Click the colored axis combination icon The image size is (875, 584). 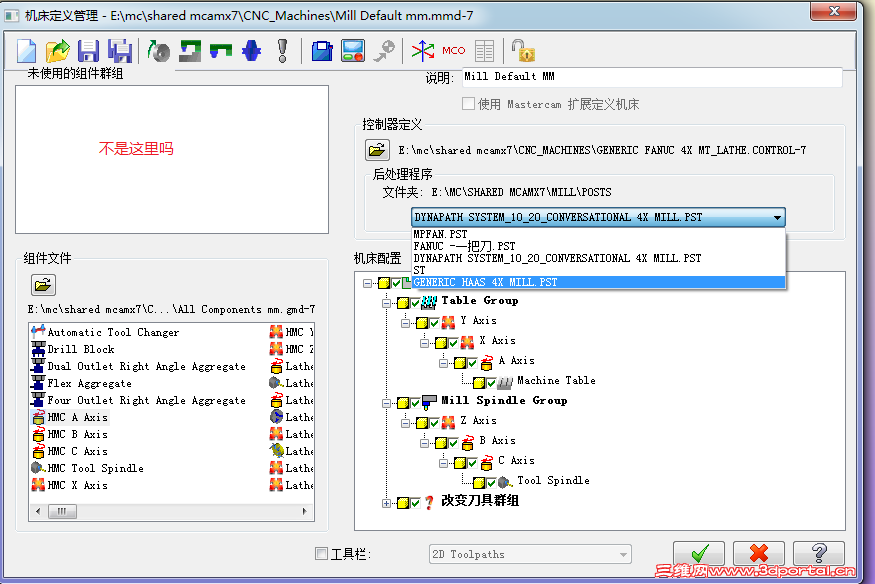(420, 50)
